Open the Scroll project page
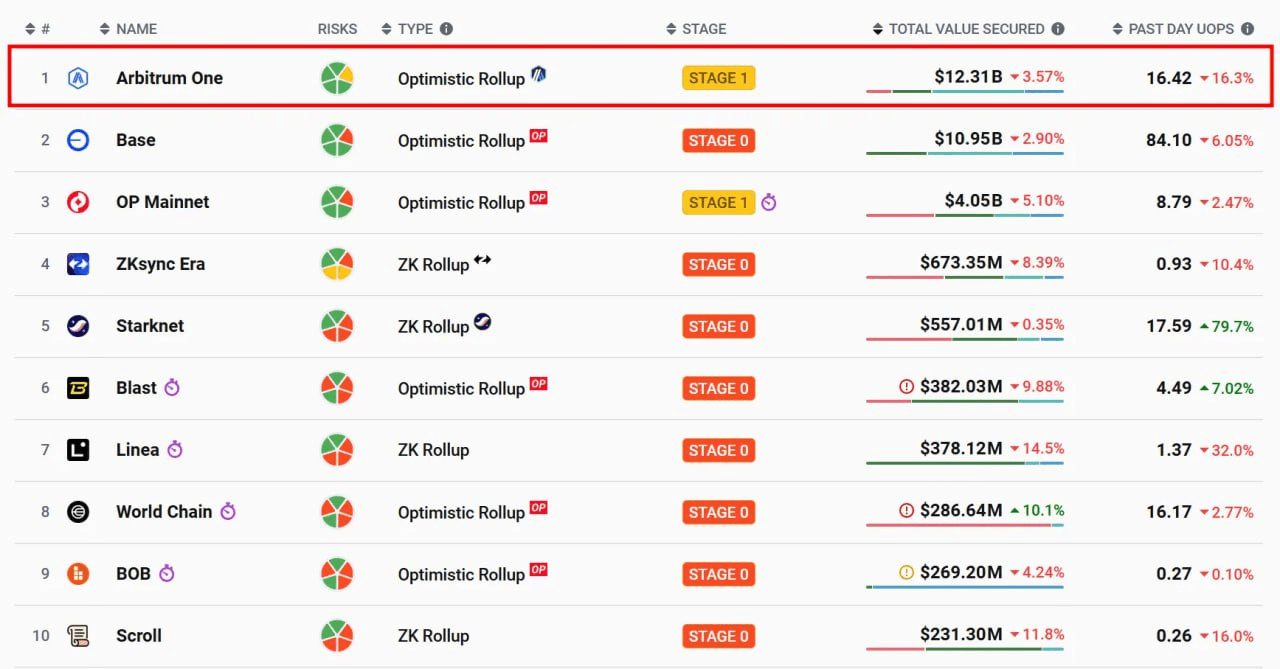The height and width of the screenshot is (669, 1280). coord(139,635)
